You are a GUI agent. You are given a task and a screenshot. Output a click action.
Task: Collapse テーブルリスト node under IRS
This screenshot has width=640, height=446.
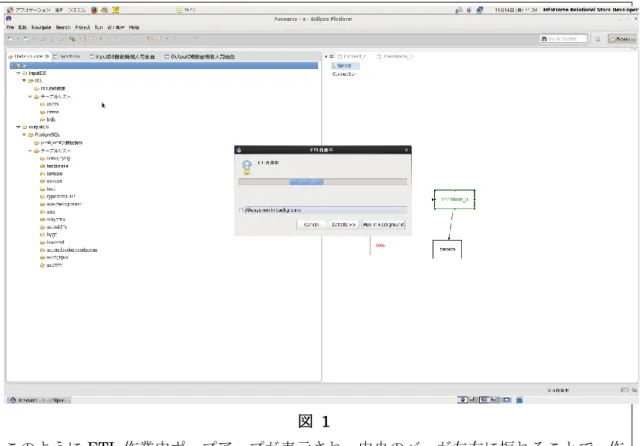click(x=30, y=97)
